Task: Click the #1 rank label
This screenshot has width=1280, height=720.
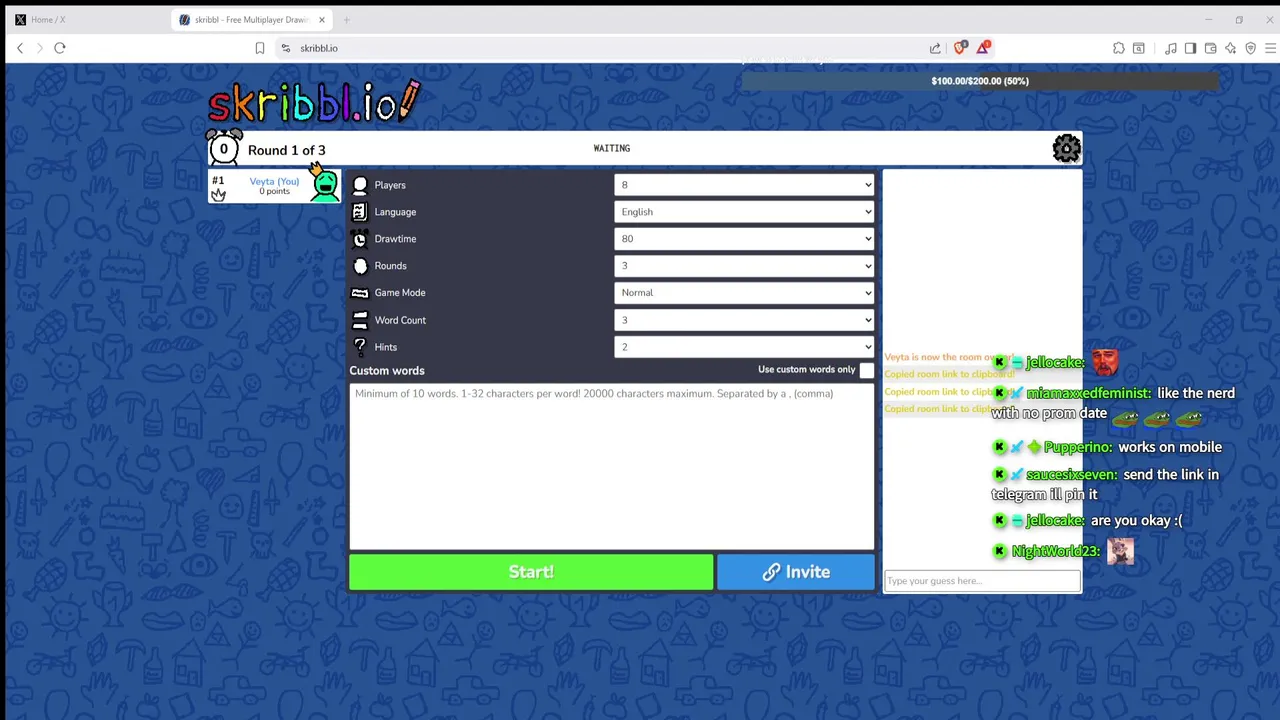Action: [218, 181]
